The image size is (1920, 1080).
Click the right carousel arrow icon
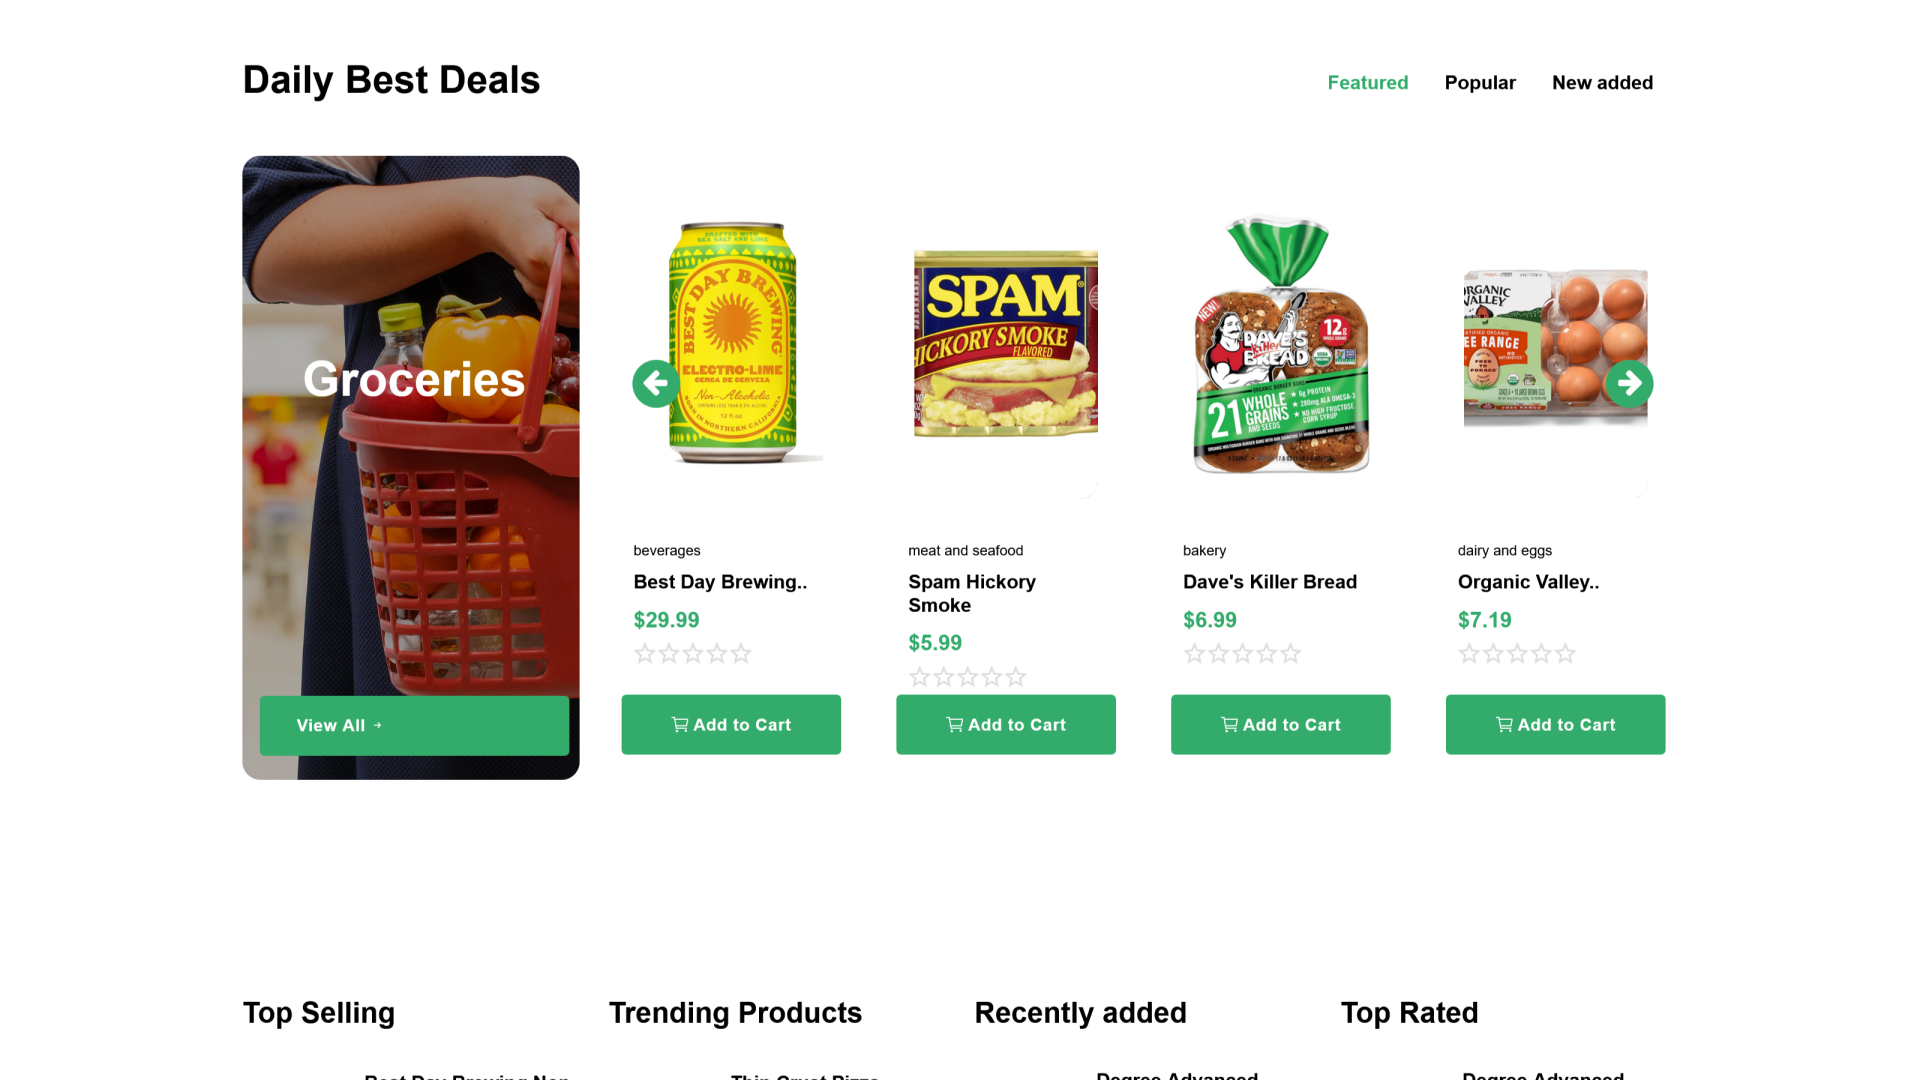coord(1629,383)
